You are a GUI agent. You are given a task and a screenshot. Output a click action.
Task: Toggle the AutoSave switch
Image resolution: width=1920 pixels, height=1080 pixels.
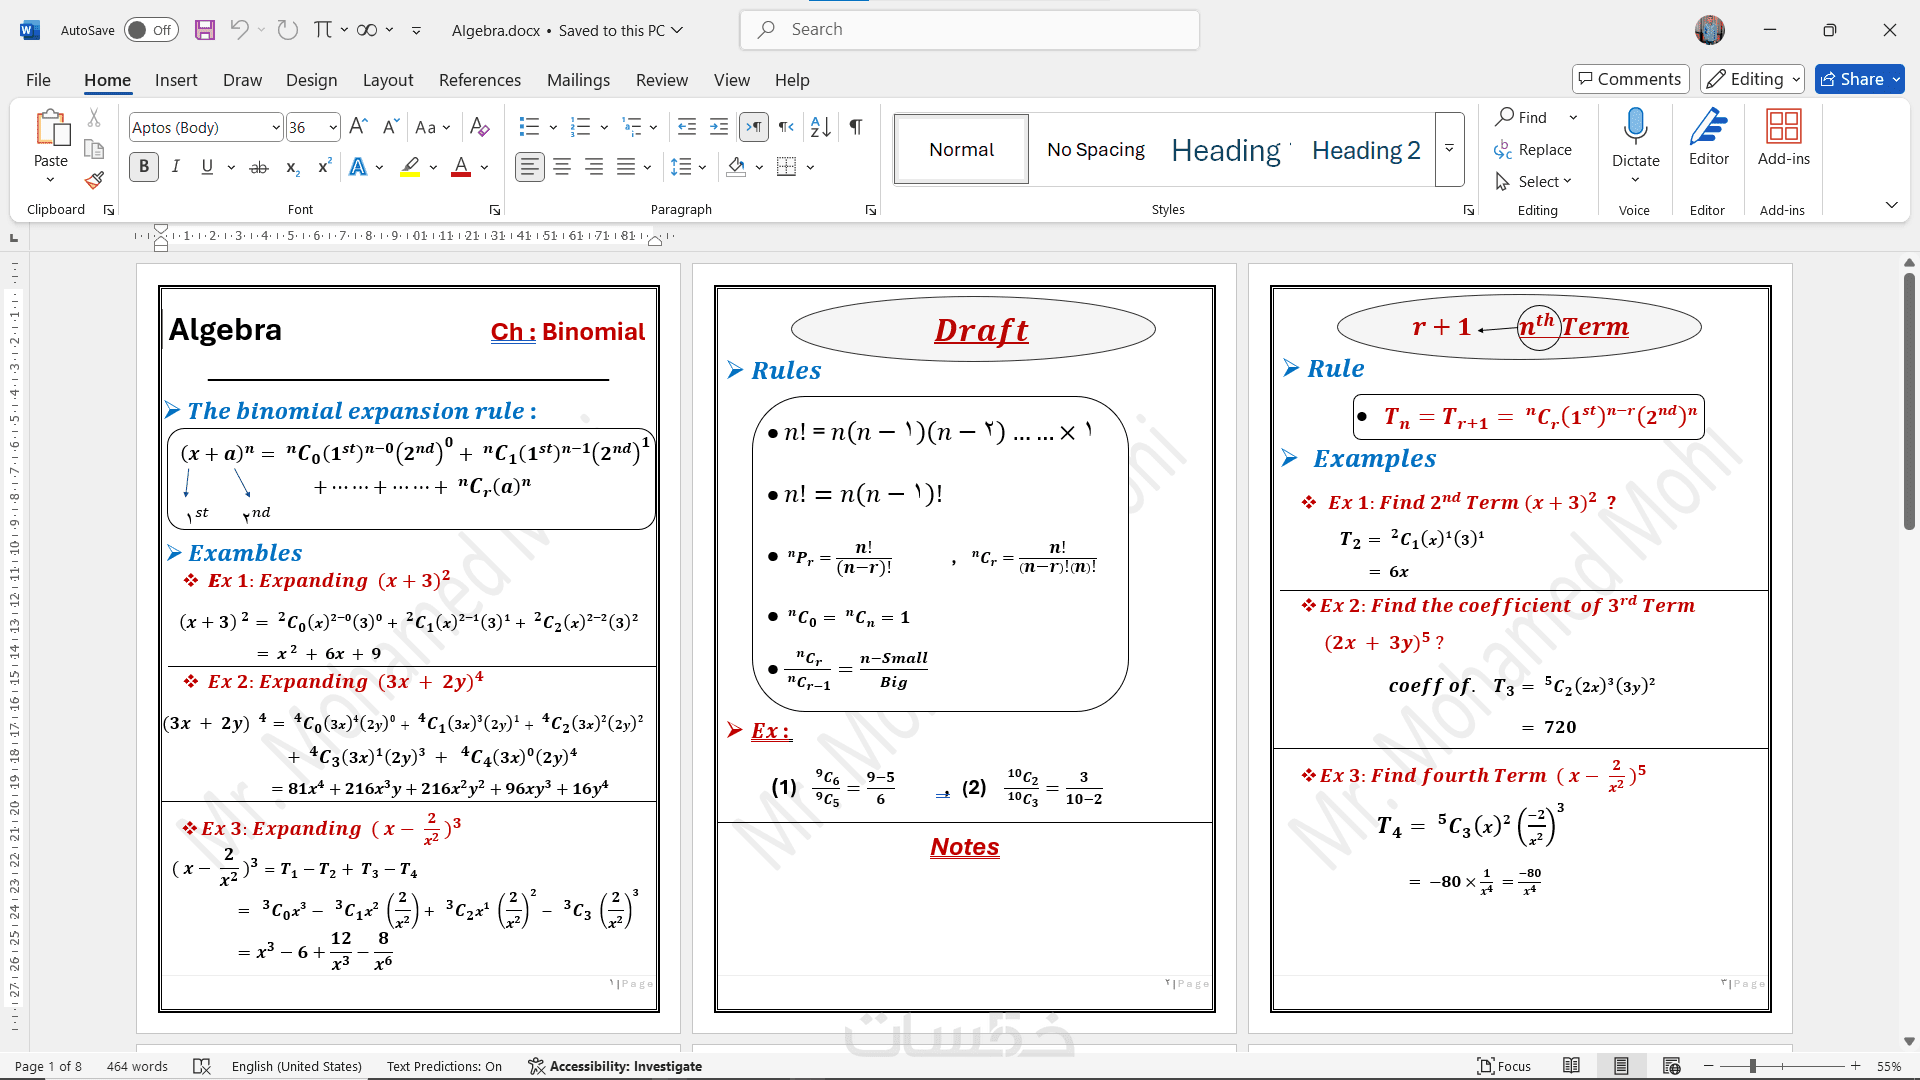(151, 30)
